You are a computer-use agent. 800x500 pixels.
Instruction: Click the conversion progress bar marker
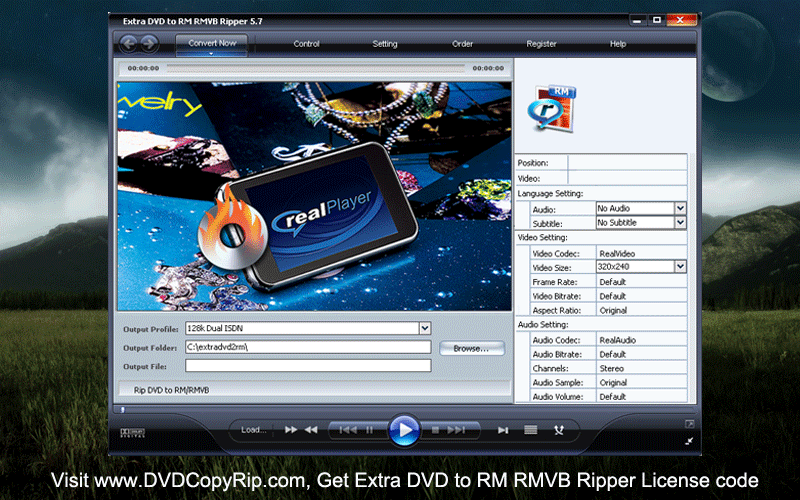tap(122, 409)
